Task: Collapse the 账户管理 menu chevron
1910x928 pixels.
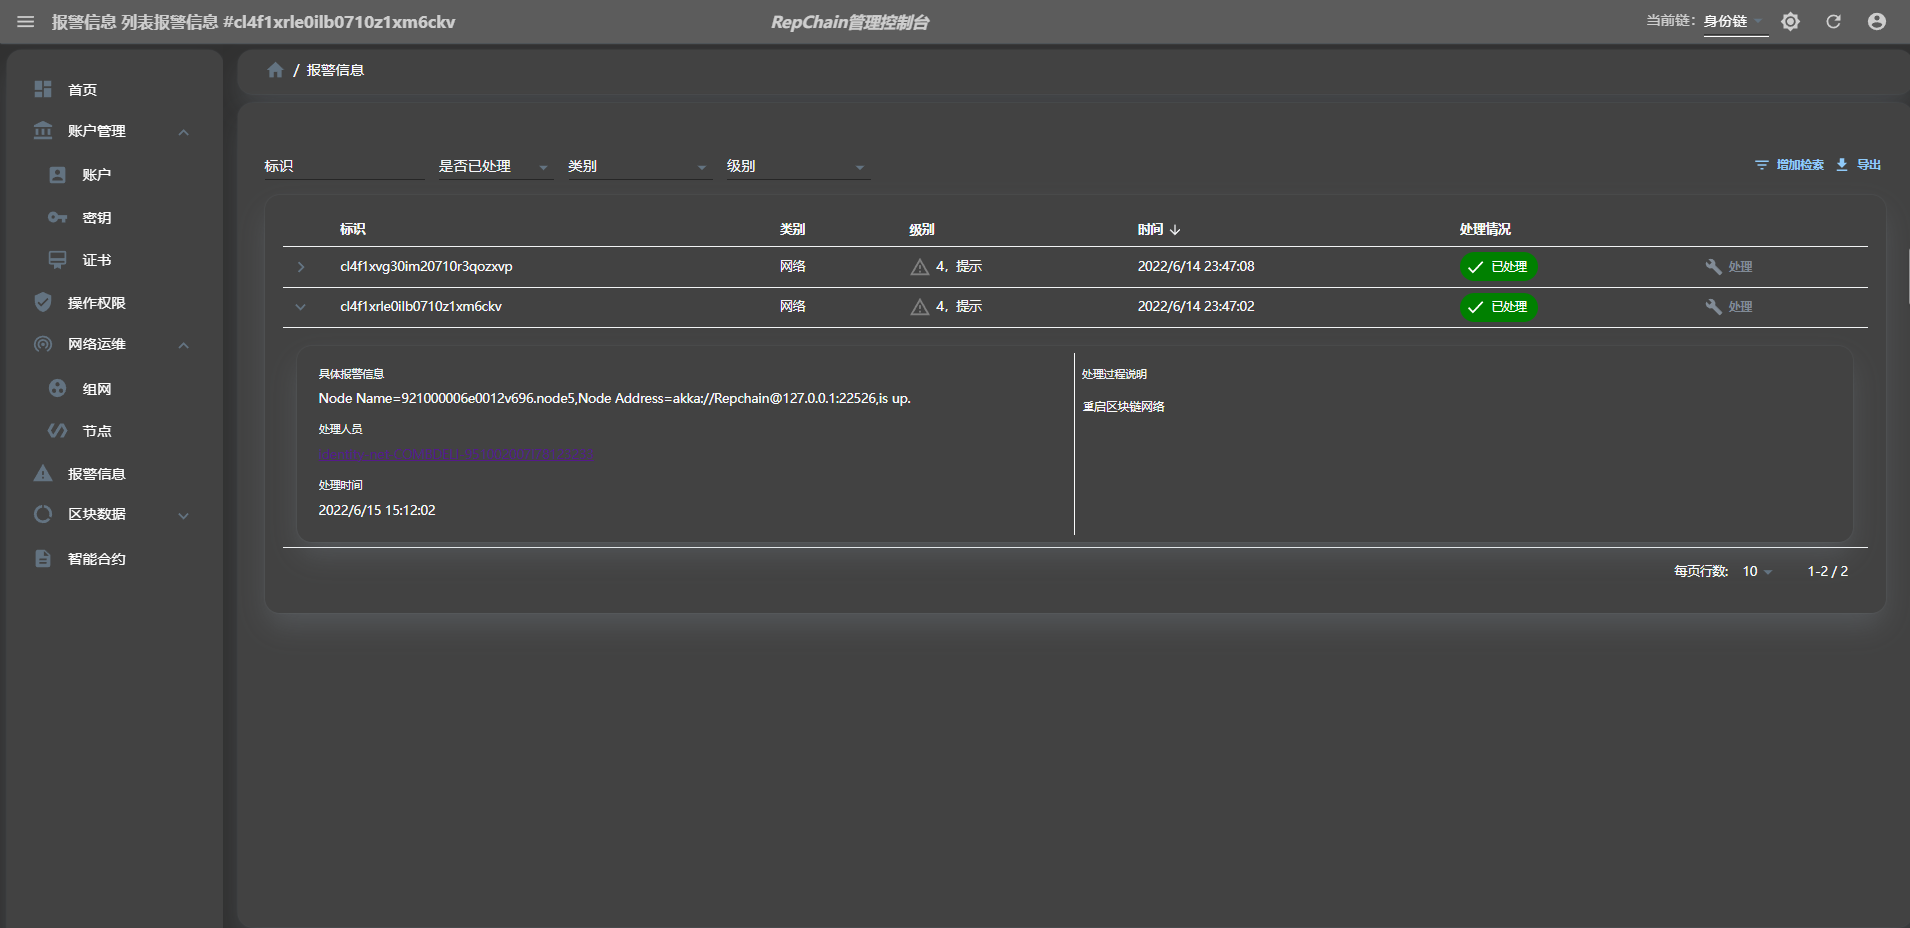Action: tap(184, 132)
